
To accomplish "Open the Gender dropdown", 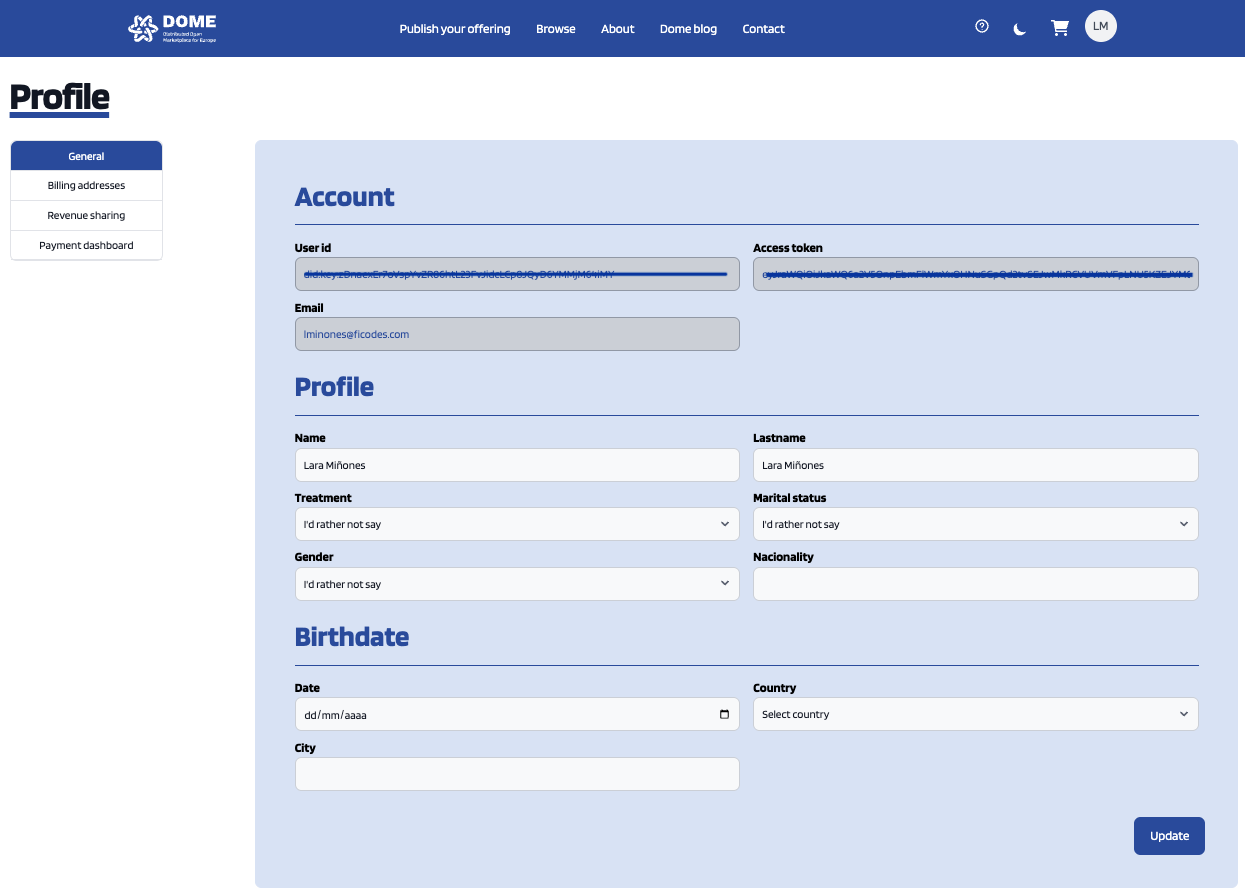I will pos(516,584).
